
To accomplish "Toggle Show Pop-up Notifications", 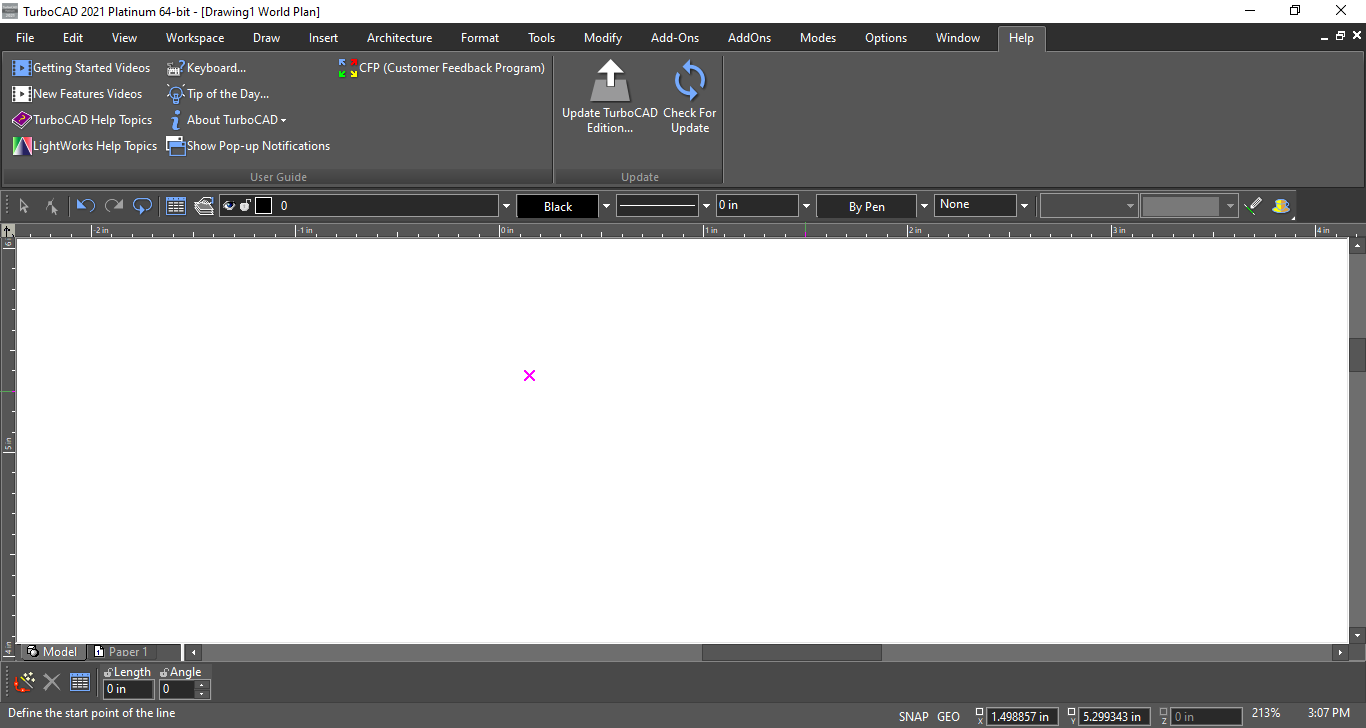I will [x=248, y=146].
